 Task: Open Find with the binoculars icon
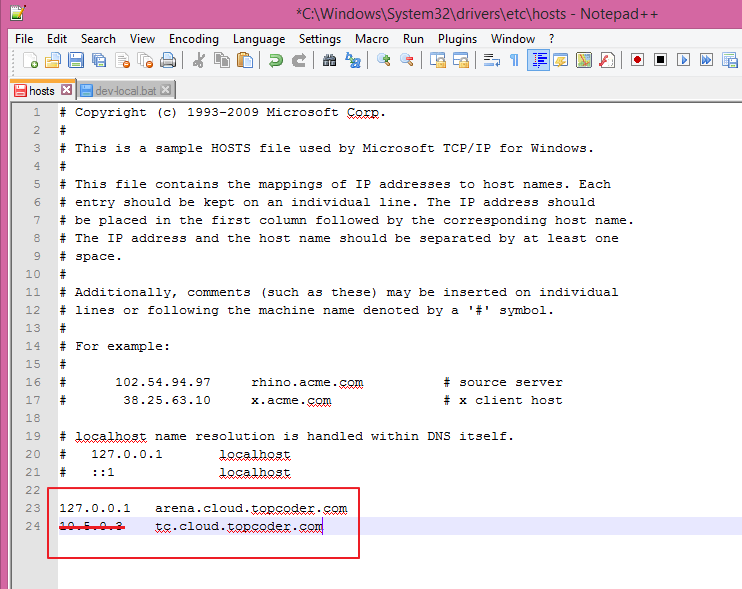click(x=329, y=60)
